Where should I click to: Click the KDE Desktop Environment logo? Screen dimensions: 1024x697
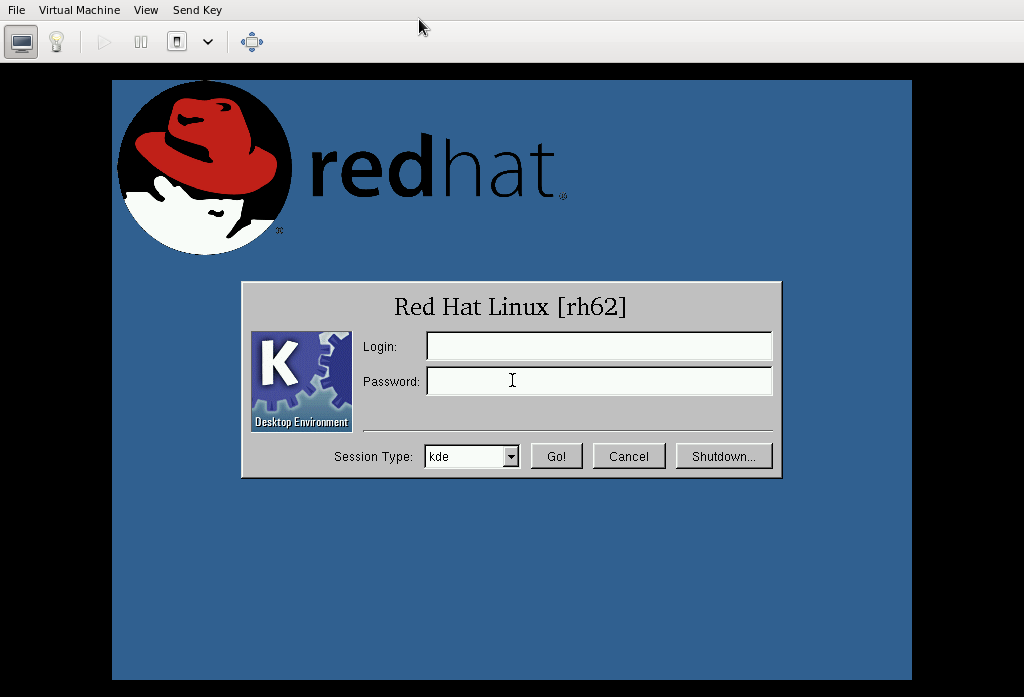coord(301,381)
